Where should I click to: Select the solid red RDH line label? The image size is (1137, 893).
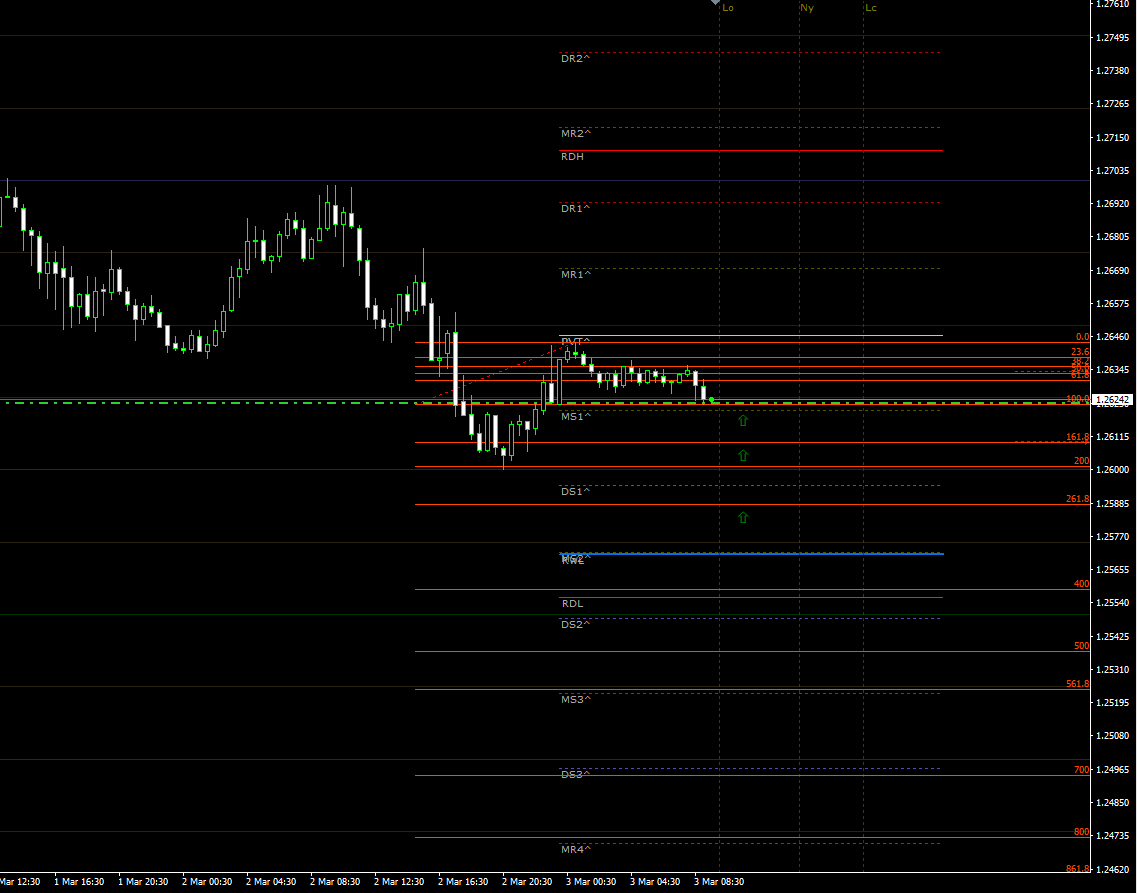(x=572, y=157)
